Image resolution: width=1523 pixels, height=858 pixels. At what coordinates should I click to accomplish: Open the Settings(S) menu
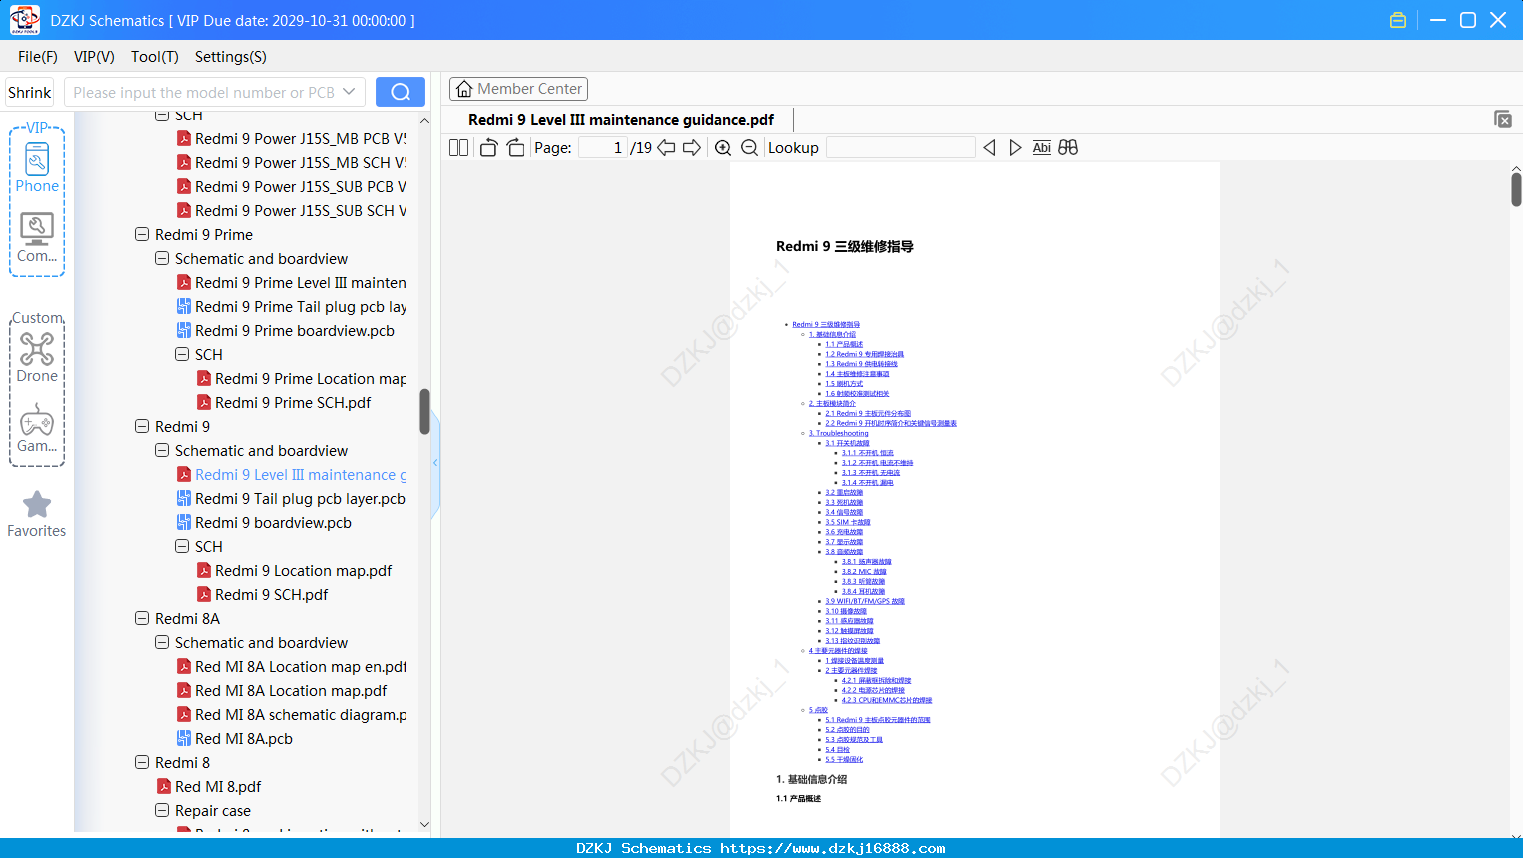pyautogui.click(x=231, y=57)
